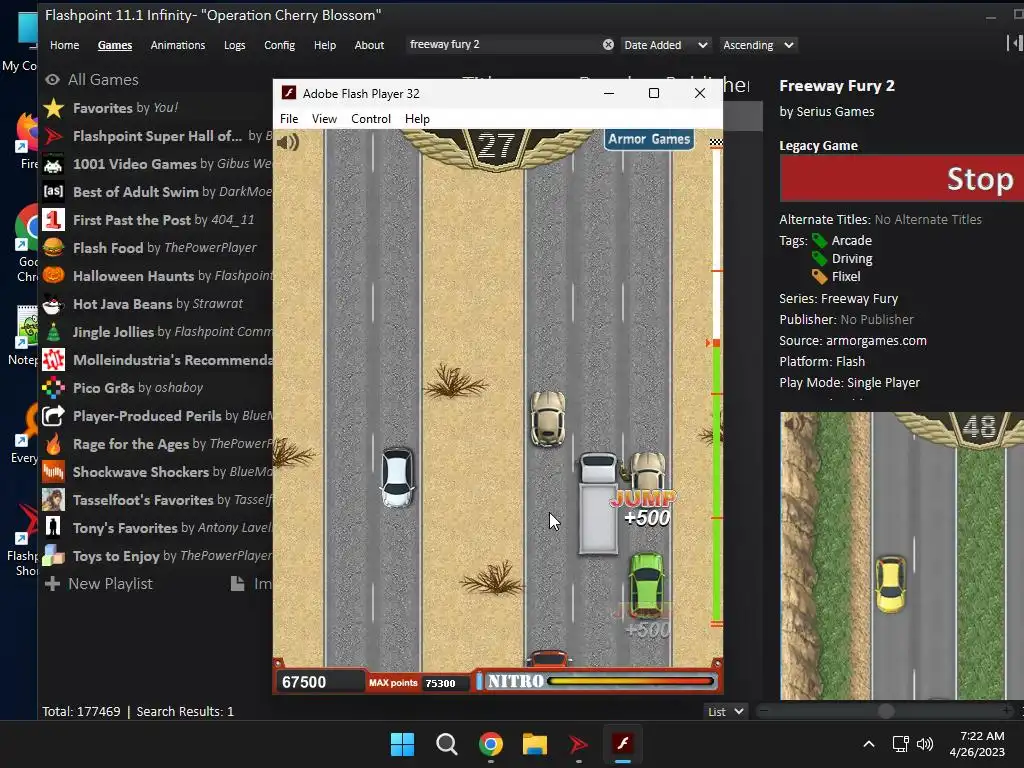Open the Games tab
The height and width of the screenshot is (768, 1024).
[115, 45]
